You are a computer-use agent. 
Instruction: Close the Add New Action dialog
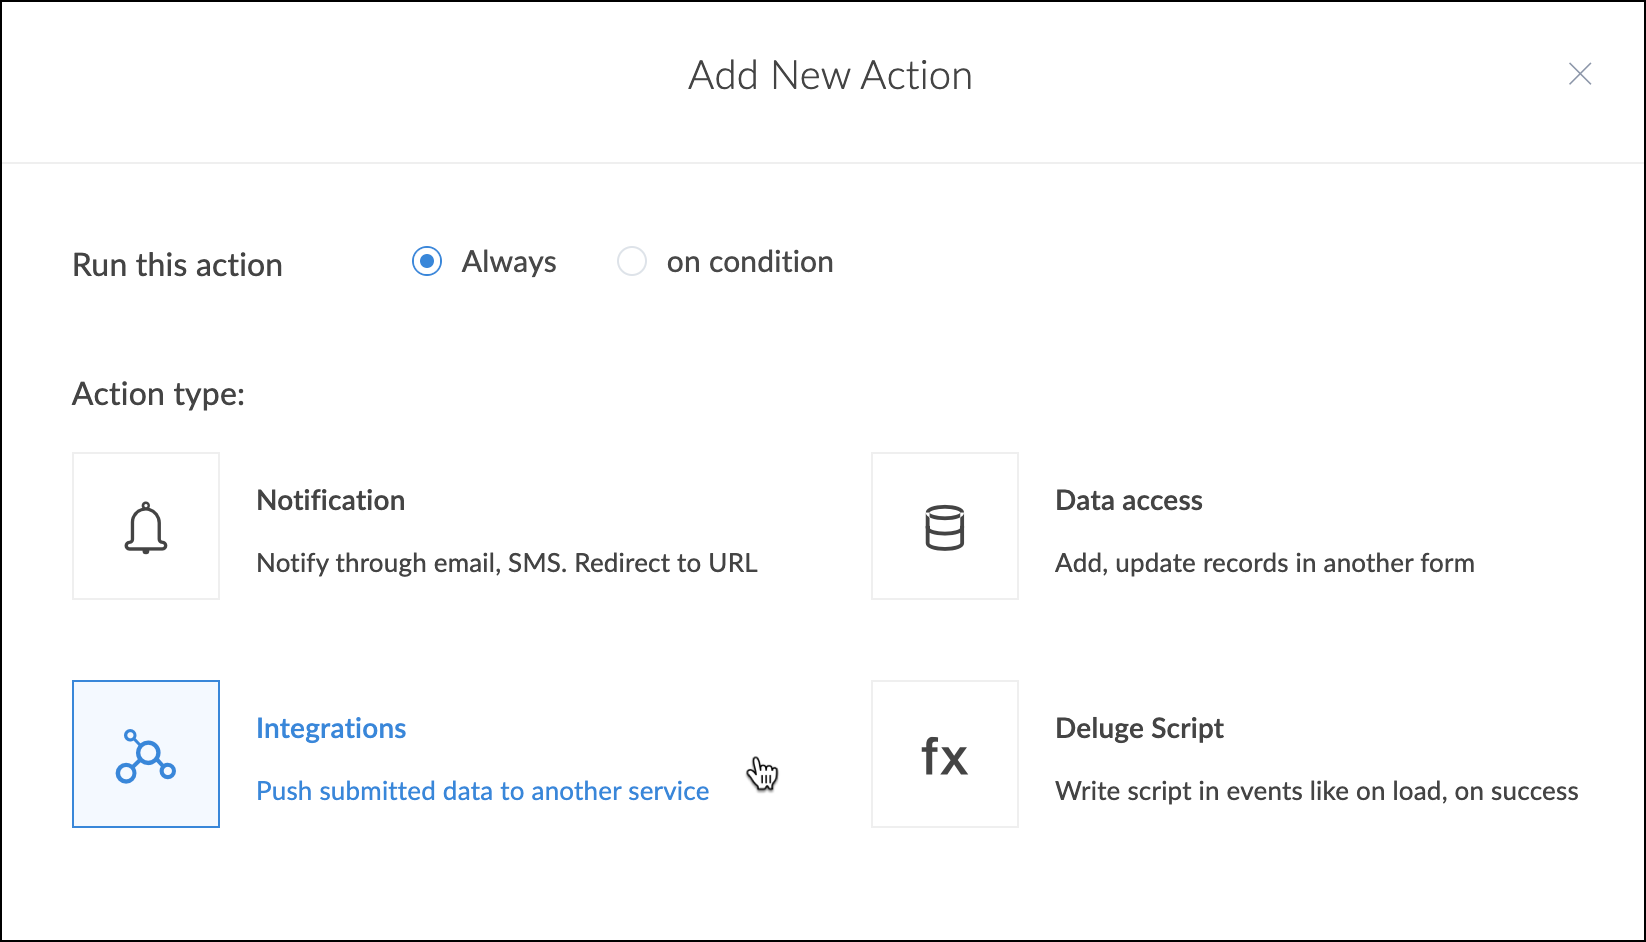tap(1580, 74)
